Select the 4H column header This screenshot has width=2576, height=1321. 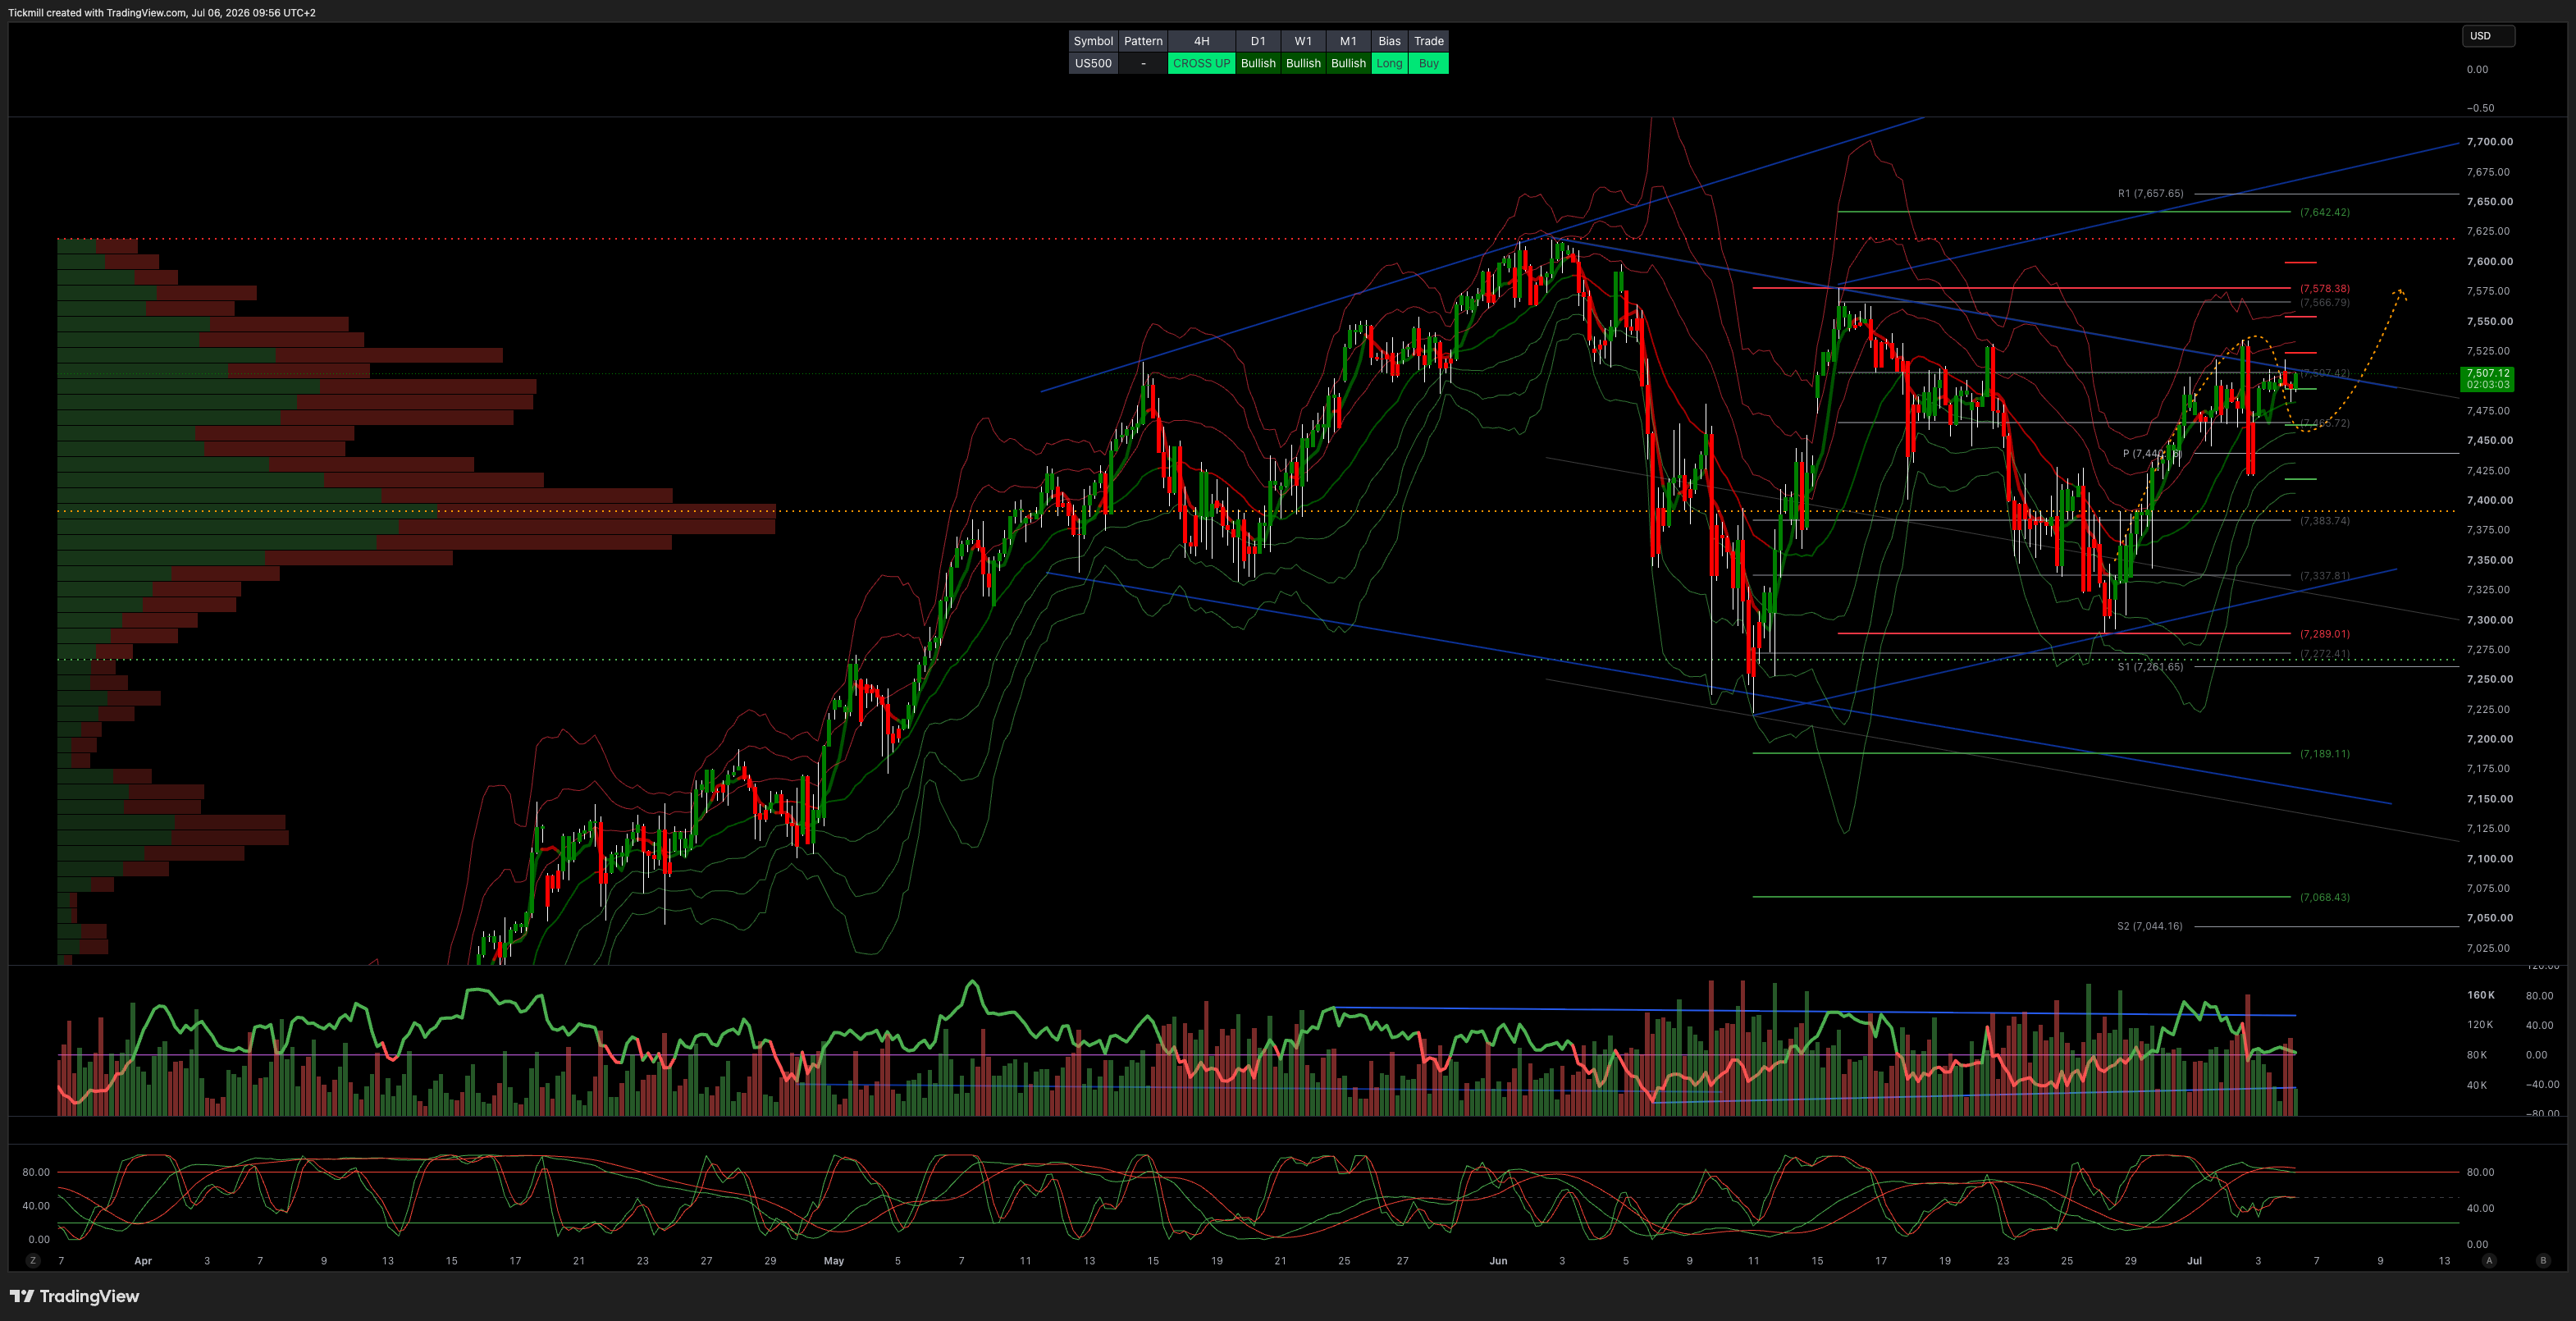coord(1201,41)
